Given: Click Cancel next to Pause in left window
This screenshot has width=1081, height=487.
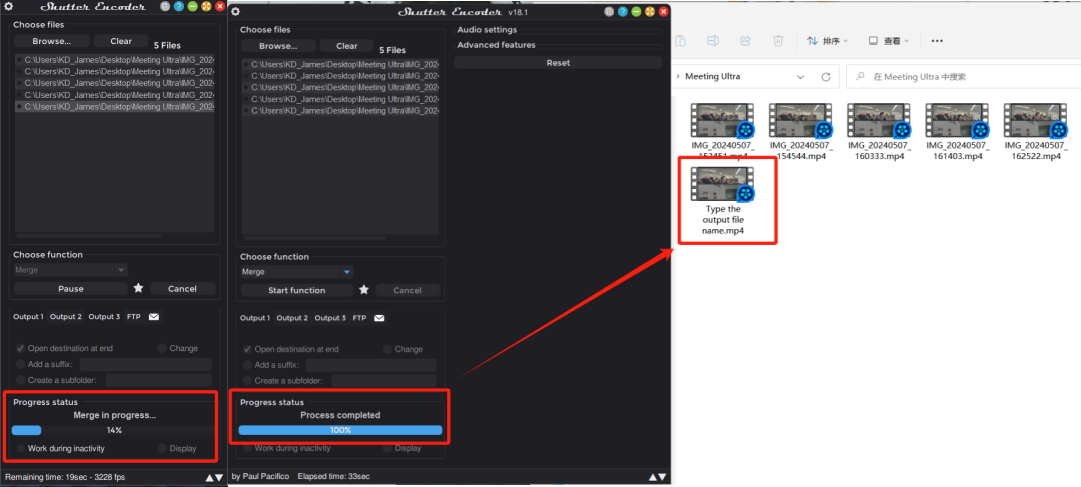Looking at the screenshot, I should [x=183, y=288].
